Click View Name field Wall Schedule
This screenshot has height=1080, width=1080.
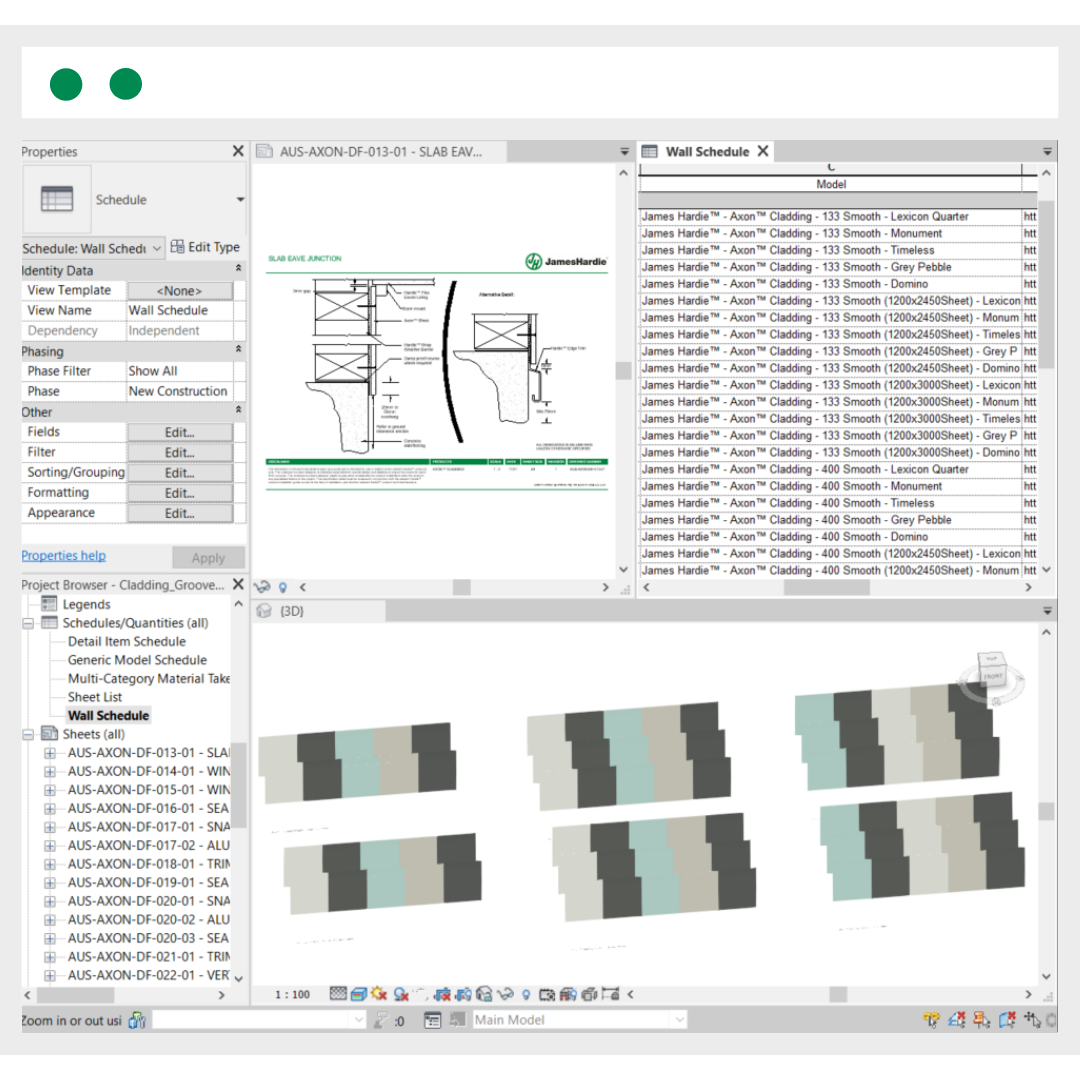click(x=180, y=311)
